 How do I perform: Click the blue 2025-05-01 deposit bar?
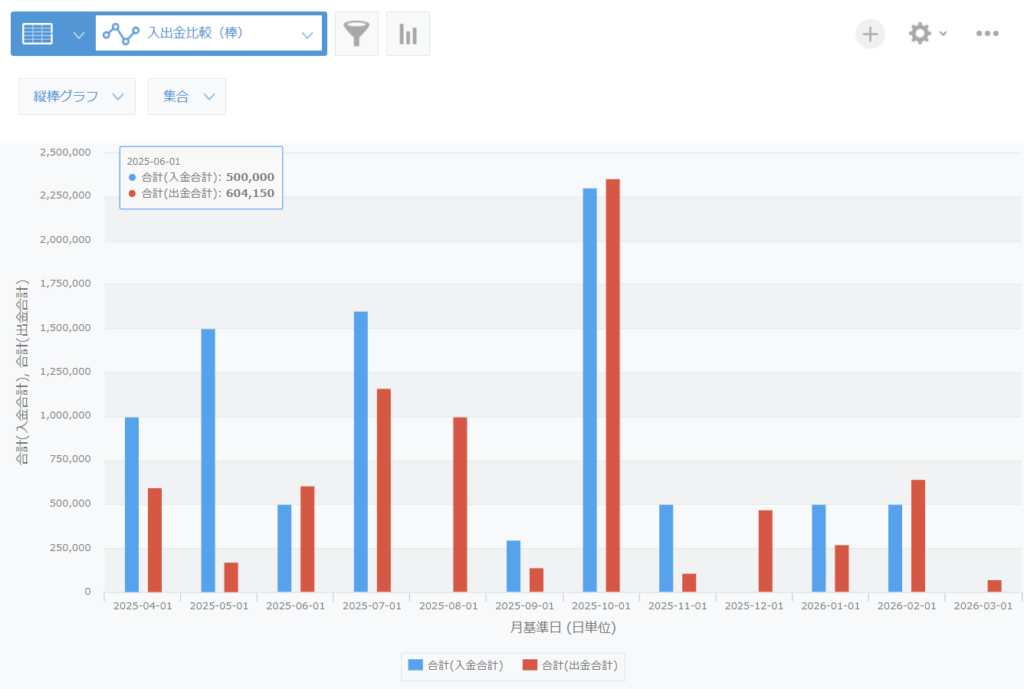(208, 460)
